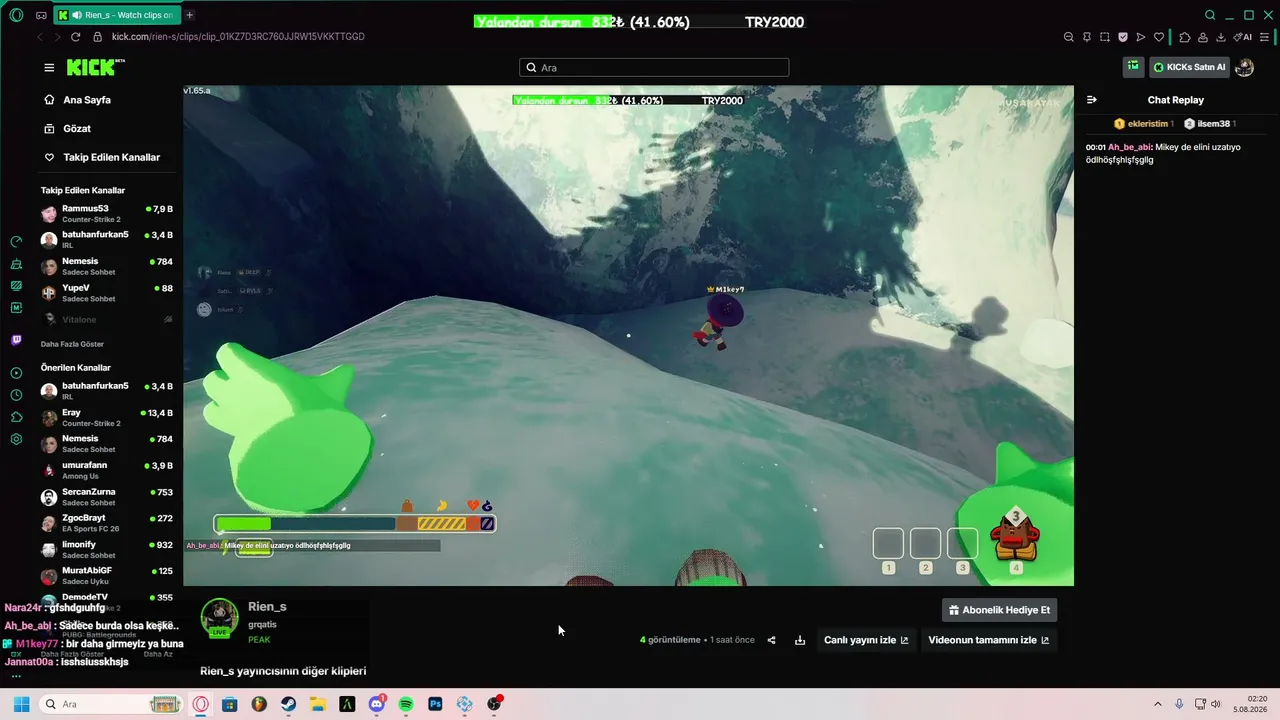
Task: Open the browser AI assistant
Action: pos(1243,37)
